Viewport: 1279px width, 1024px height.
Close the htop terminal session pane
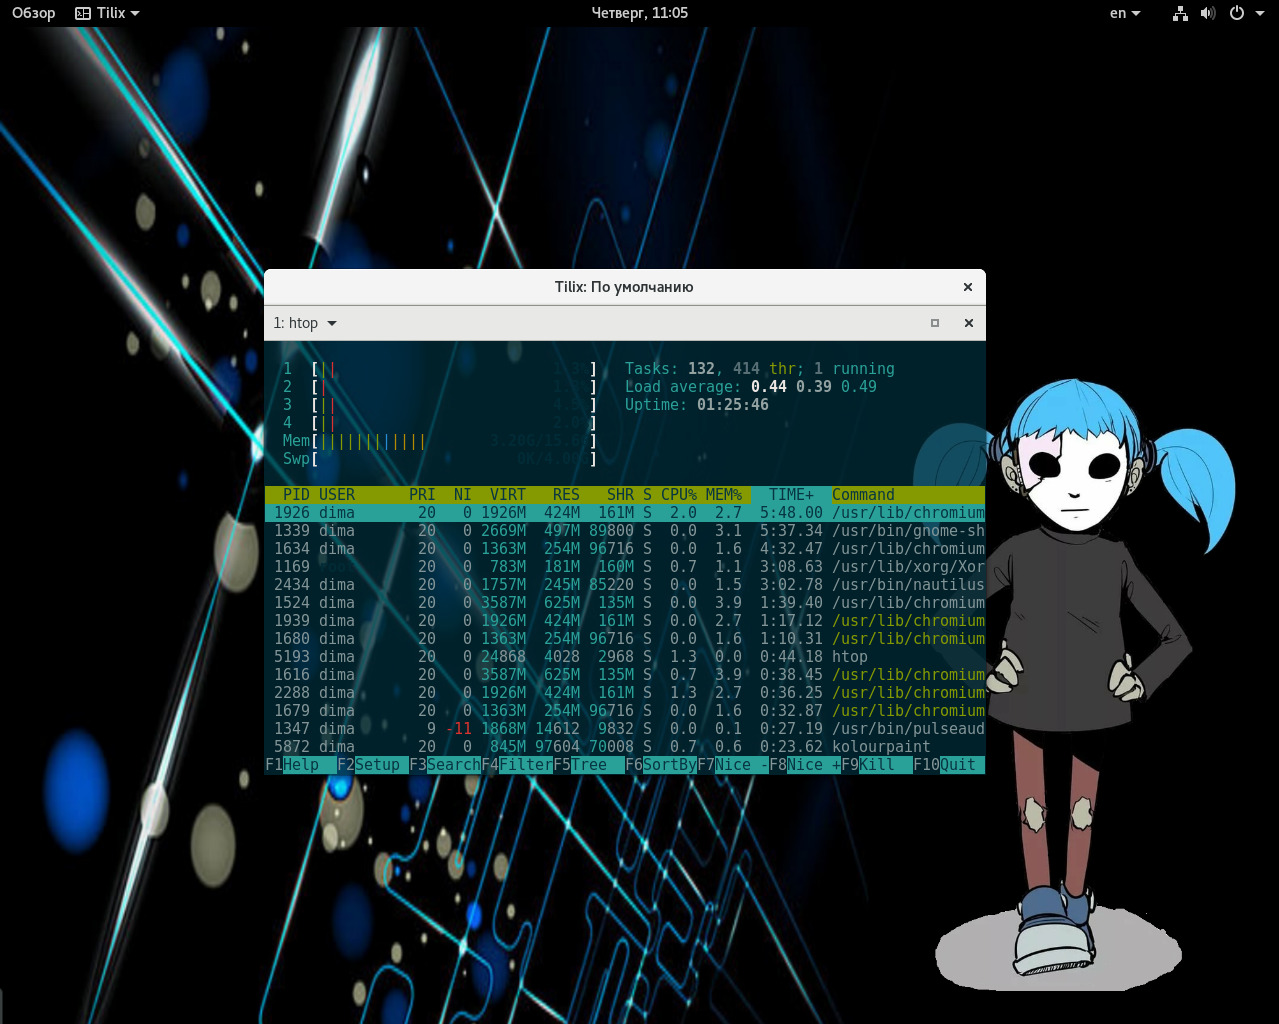pyautogui.click(x=968, y=323)
